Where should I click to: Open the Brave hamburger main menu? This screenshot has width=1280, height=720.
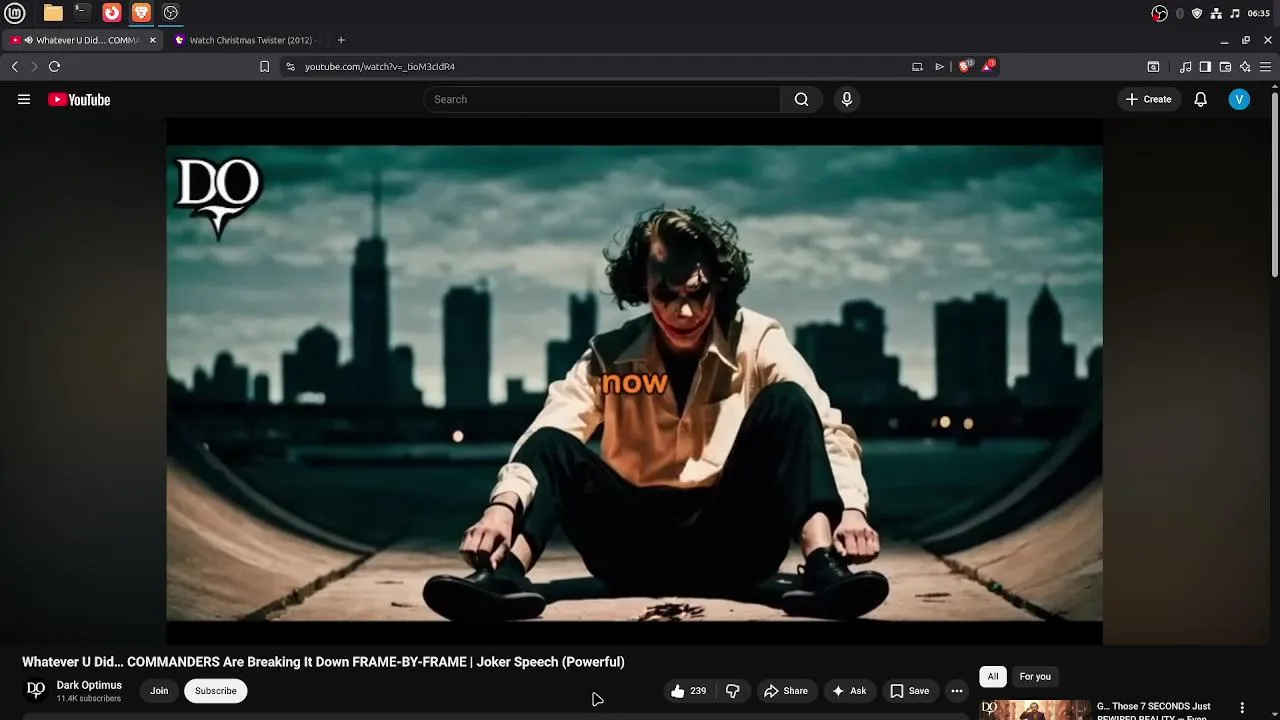1265,67
